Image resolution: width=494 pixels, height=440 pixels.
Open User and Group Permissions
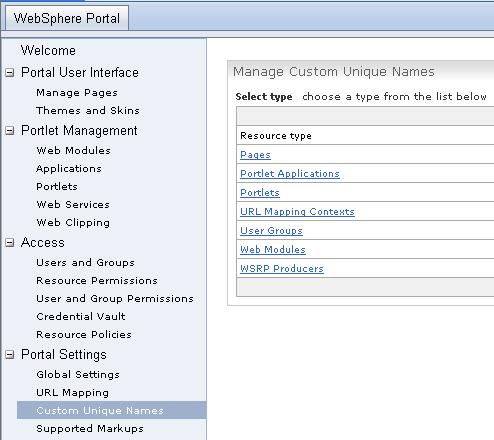115,298
